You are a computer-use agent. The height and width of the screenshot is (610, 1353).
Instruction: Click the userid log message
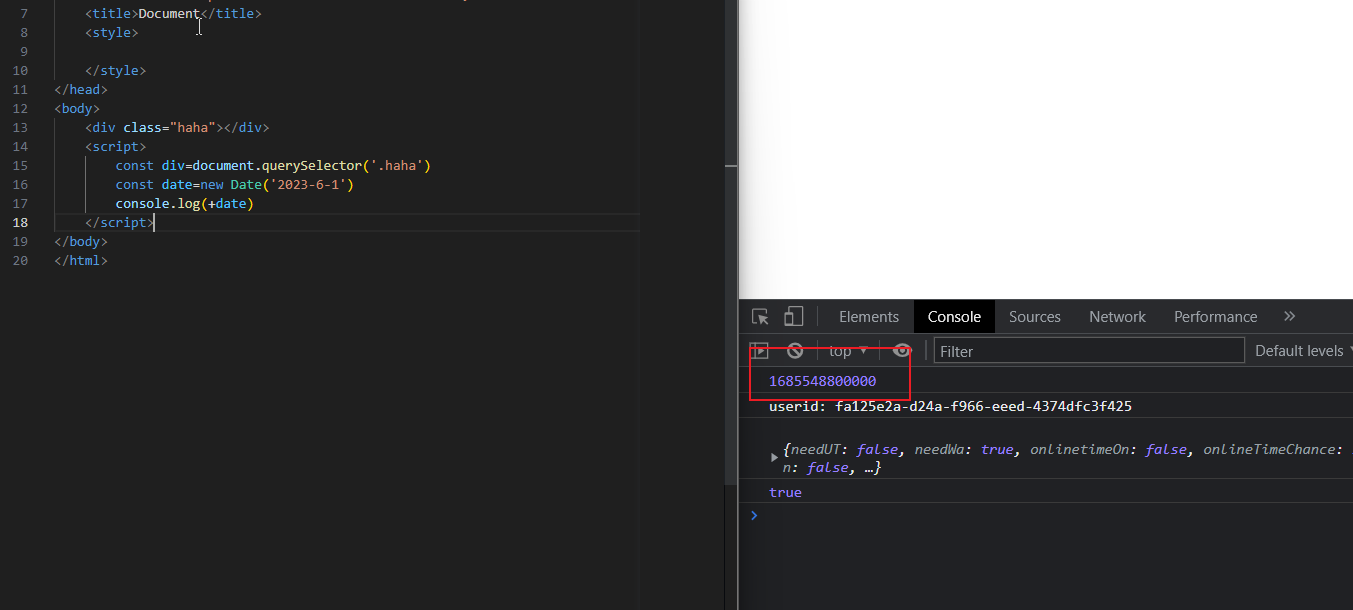[x=950, y=406]
